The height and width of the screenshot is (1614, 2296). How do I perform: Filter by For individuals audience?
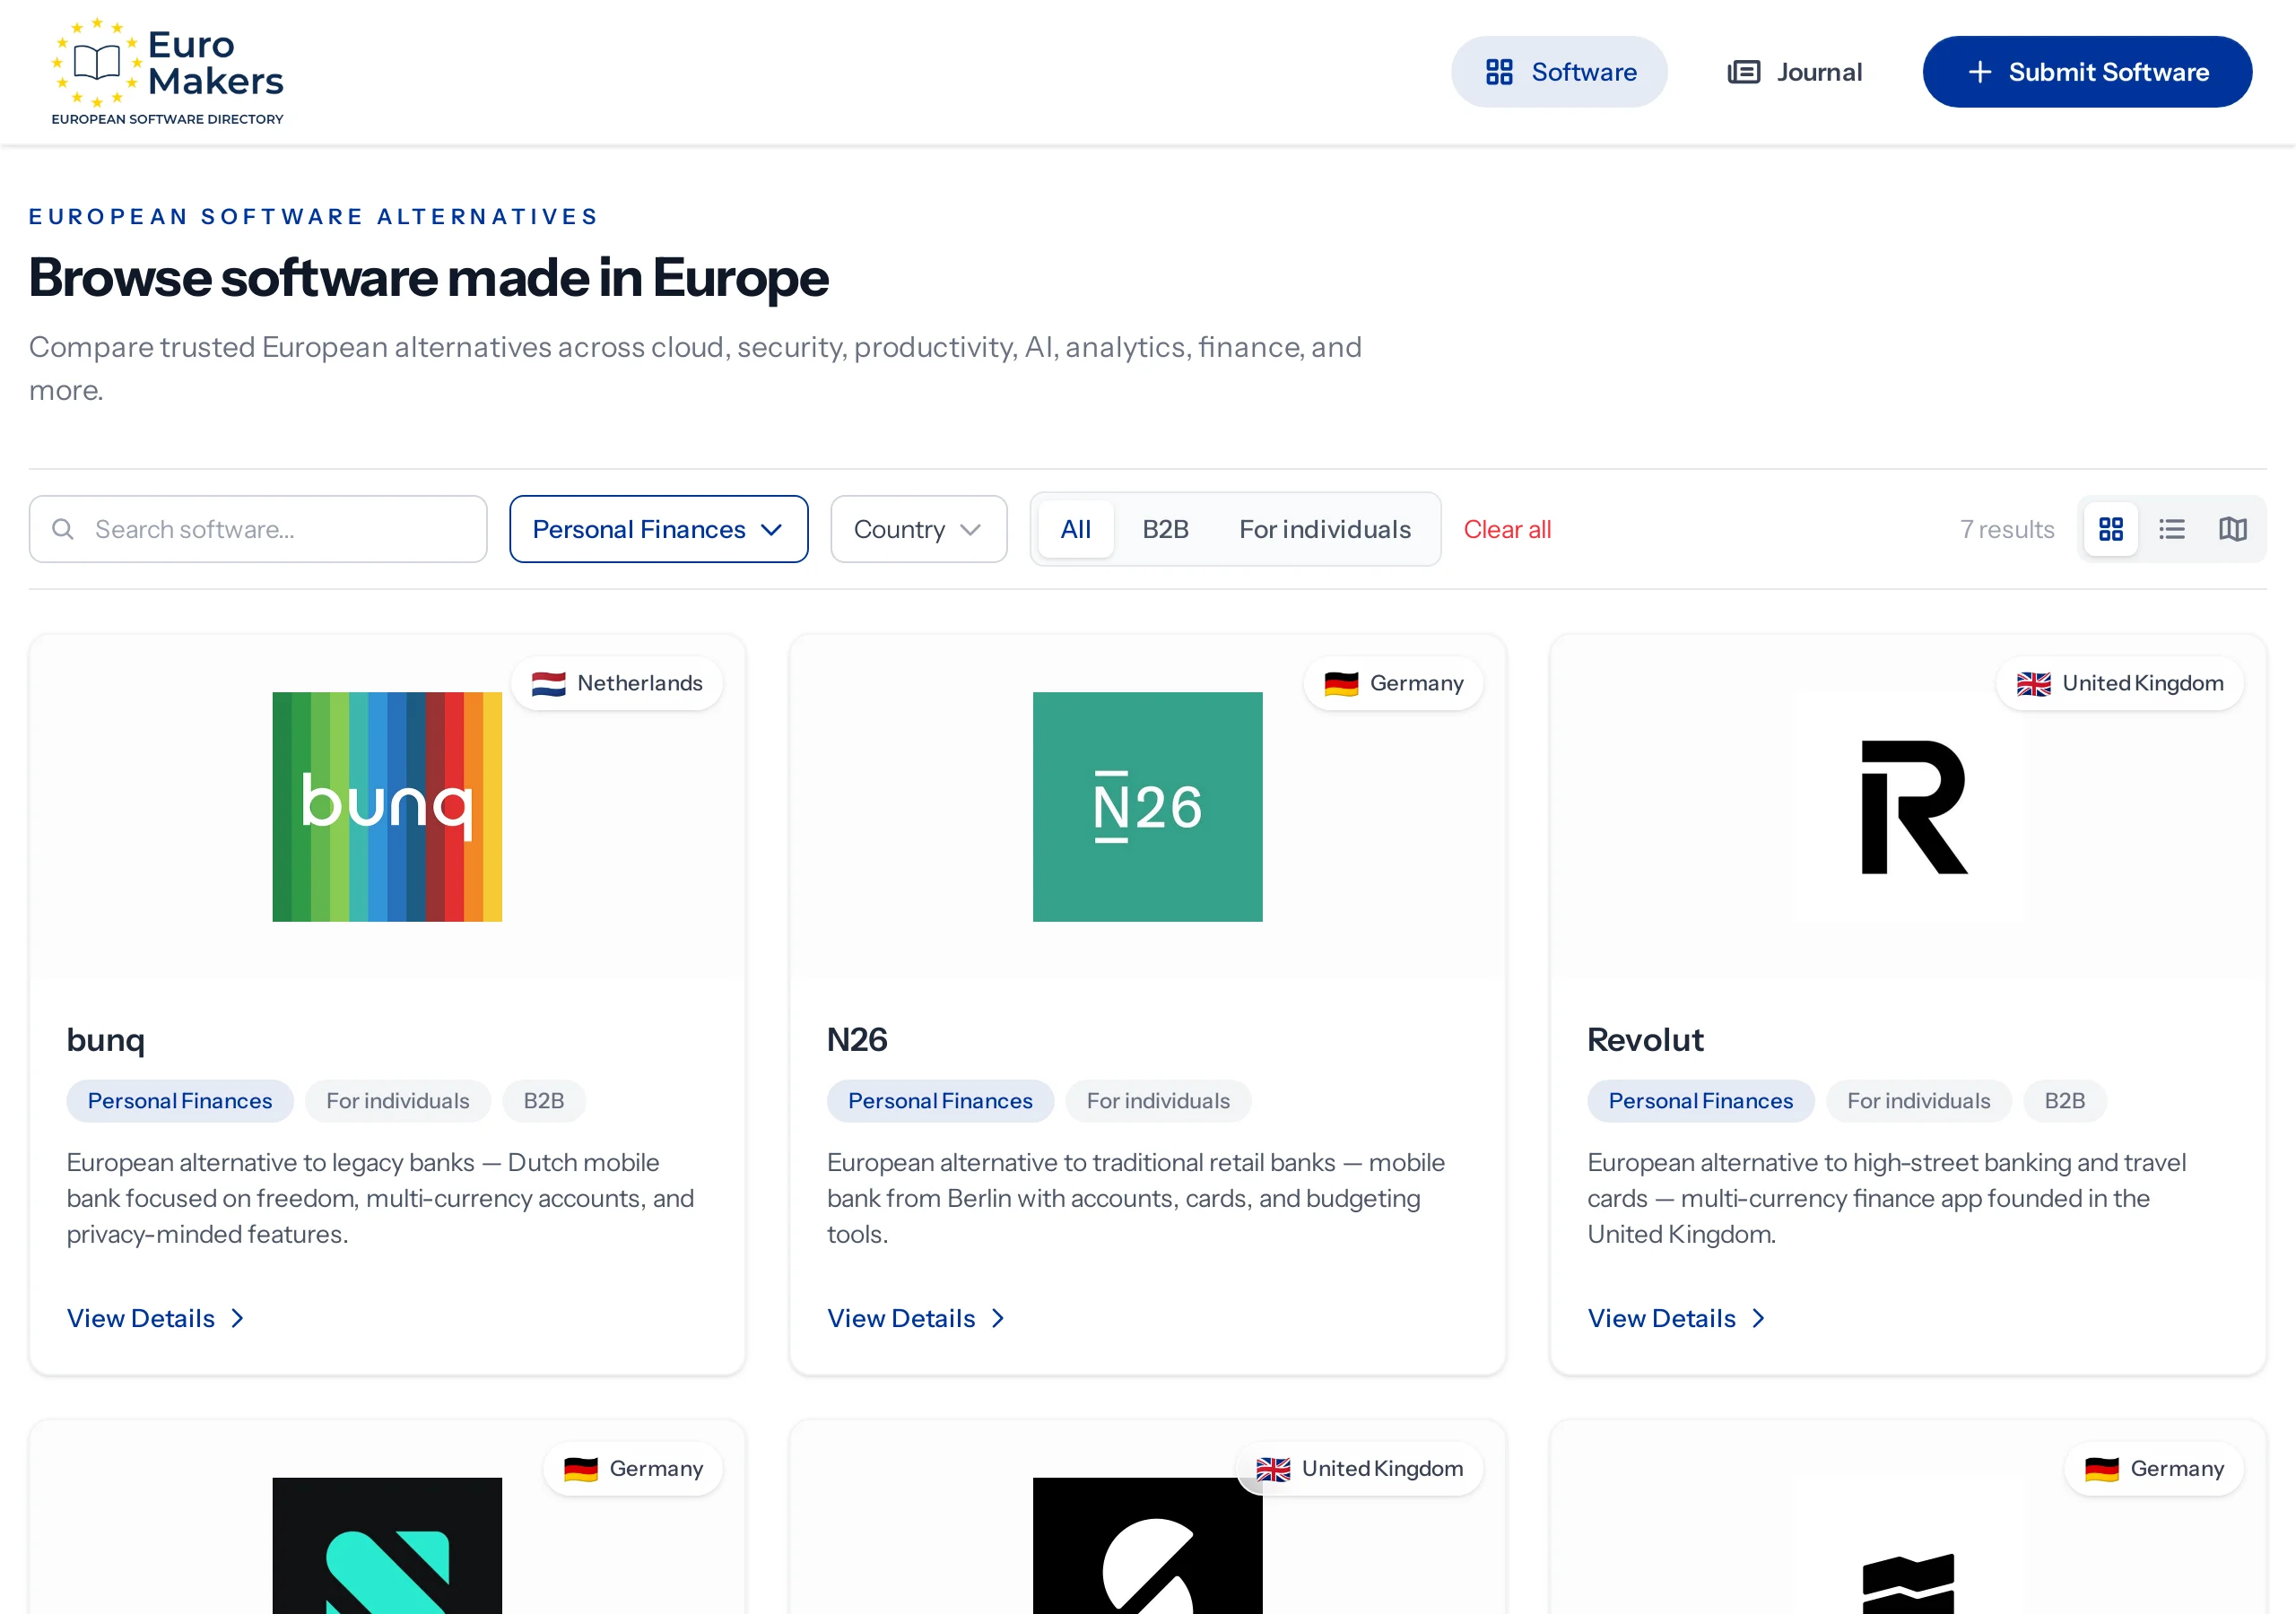tap(1325, 529)
